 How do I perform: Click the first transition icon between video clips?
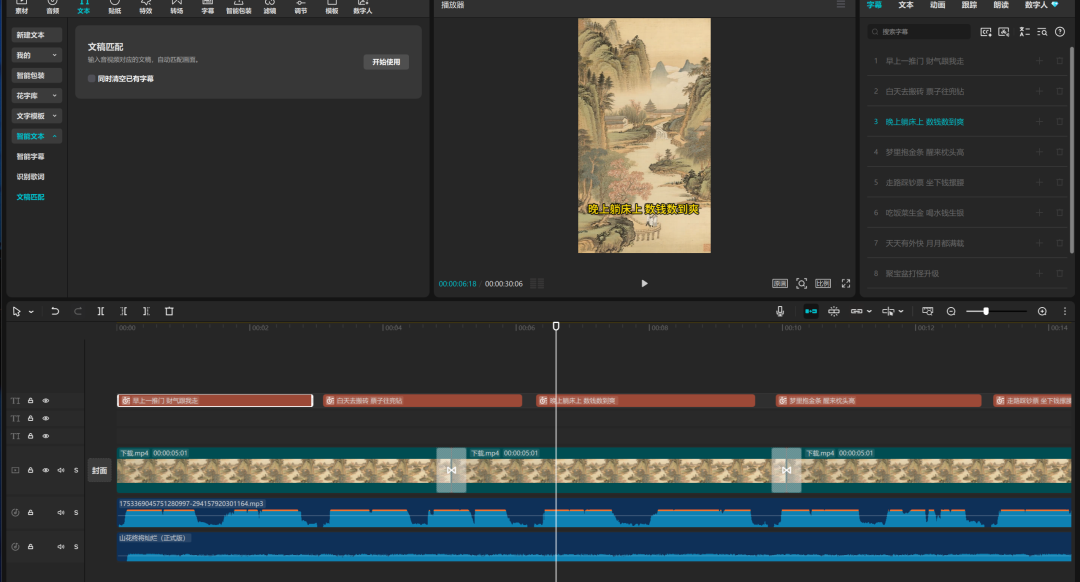[x=451, y=470]
